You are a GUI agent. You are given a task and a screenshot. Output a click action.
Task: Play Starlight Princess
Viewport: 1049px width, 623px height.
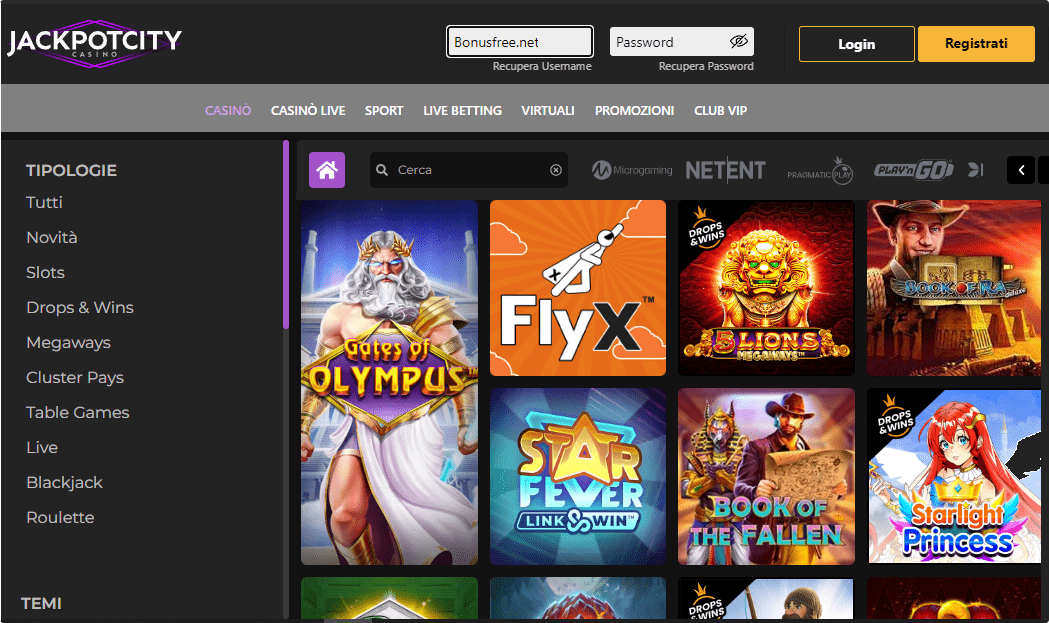[x=954, y=476]
